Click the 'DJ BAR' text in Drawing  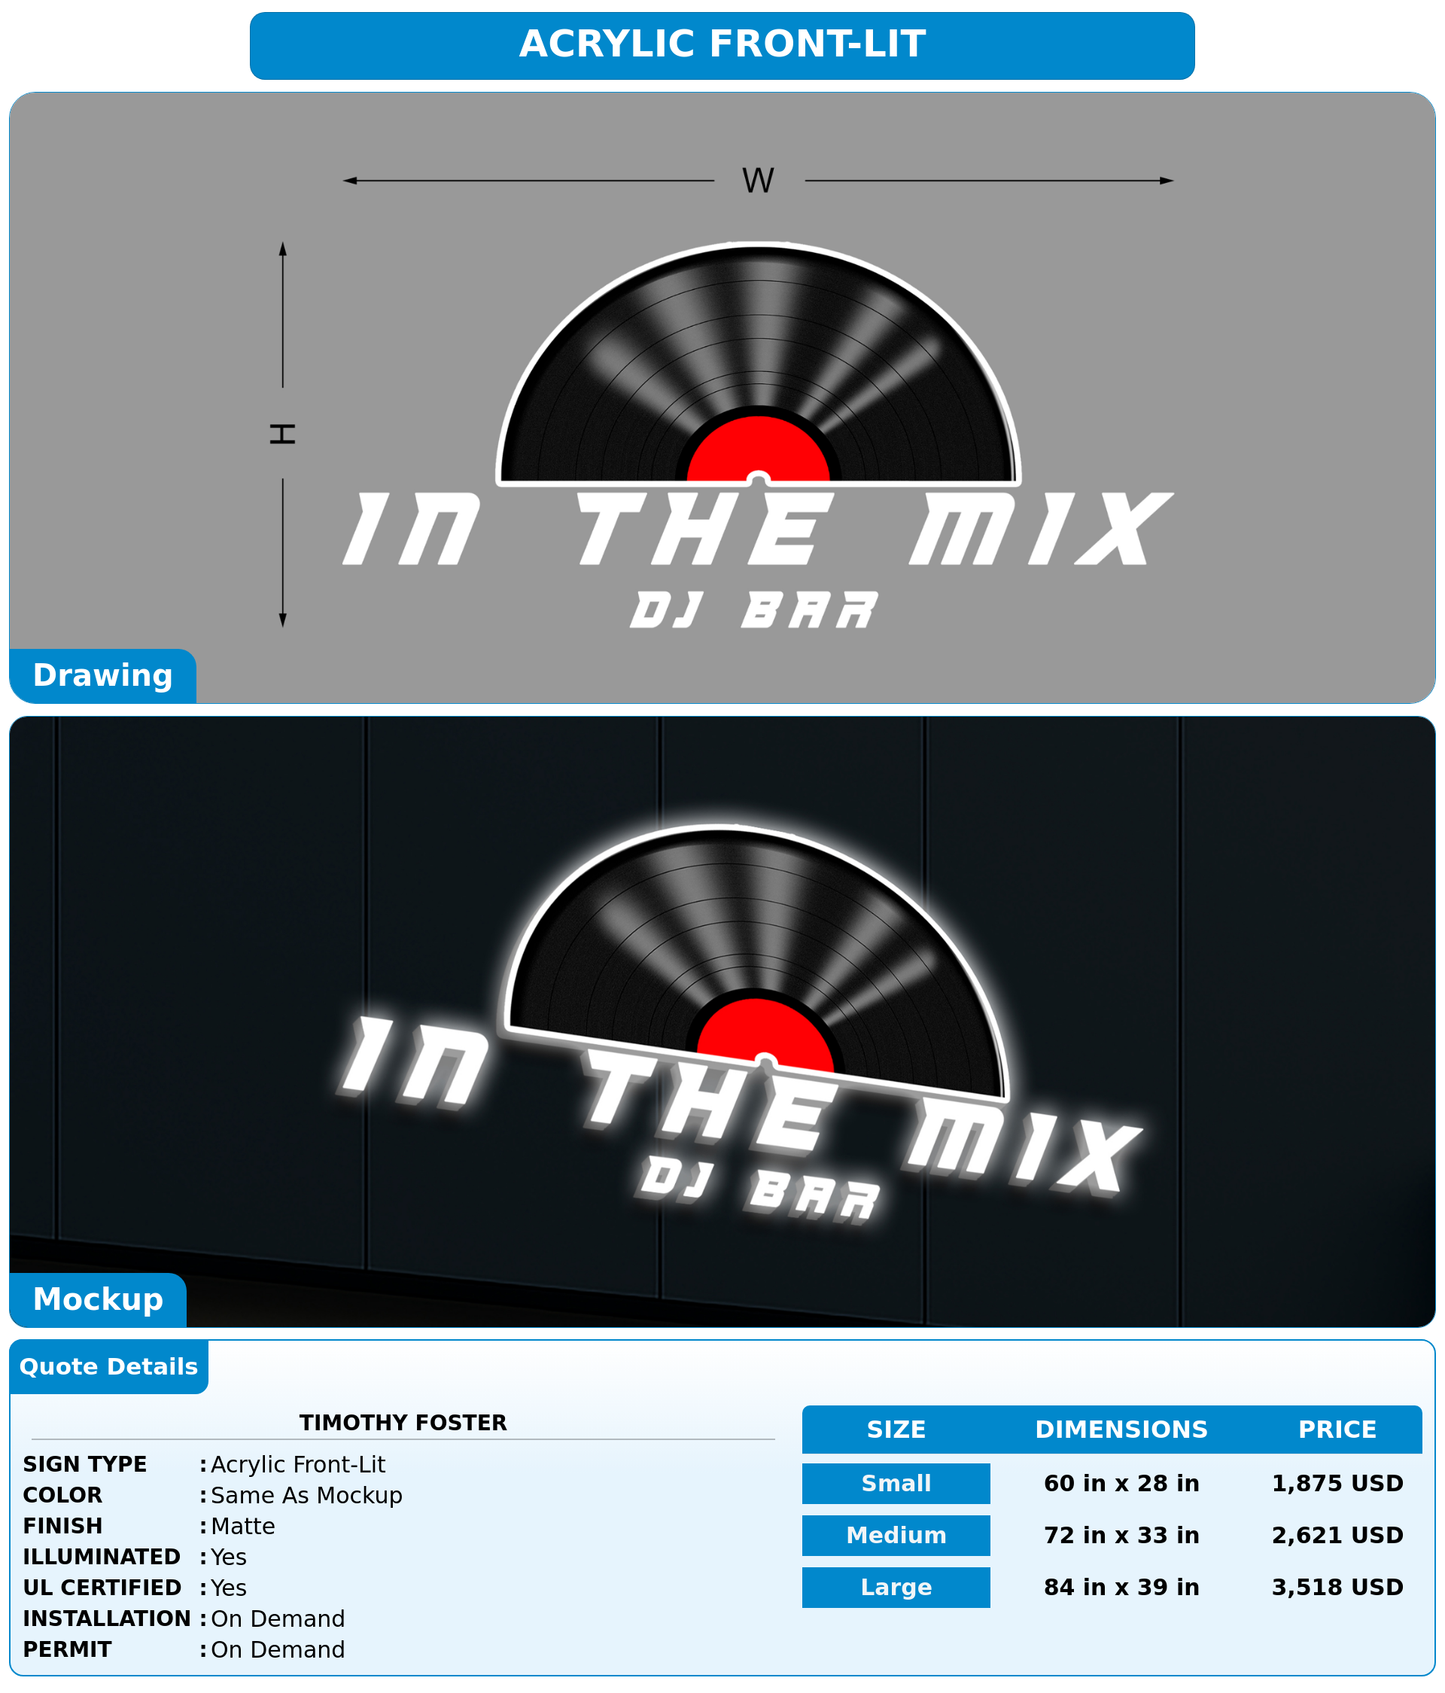click(x=754, y=610)
